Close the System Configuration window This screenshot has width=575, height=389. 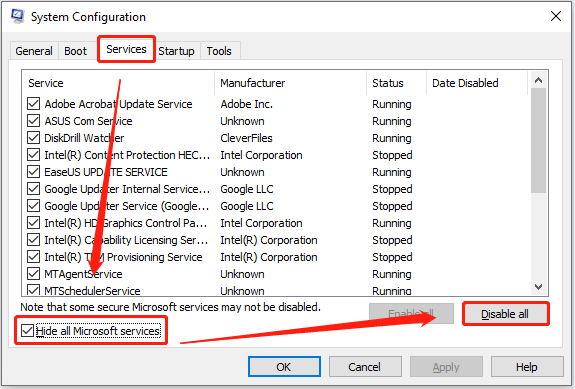pyautogui.click(x=556, y=16)
